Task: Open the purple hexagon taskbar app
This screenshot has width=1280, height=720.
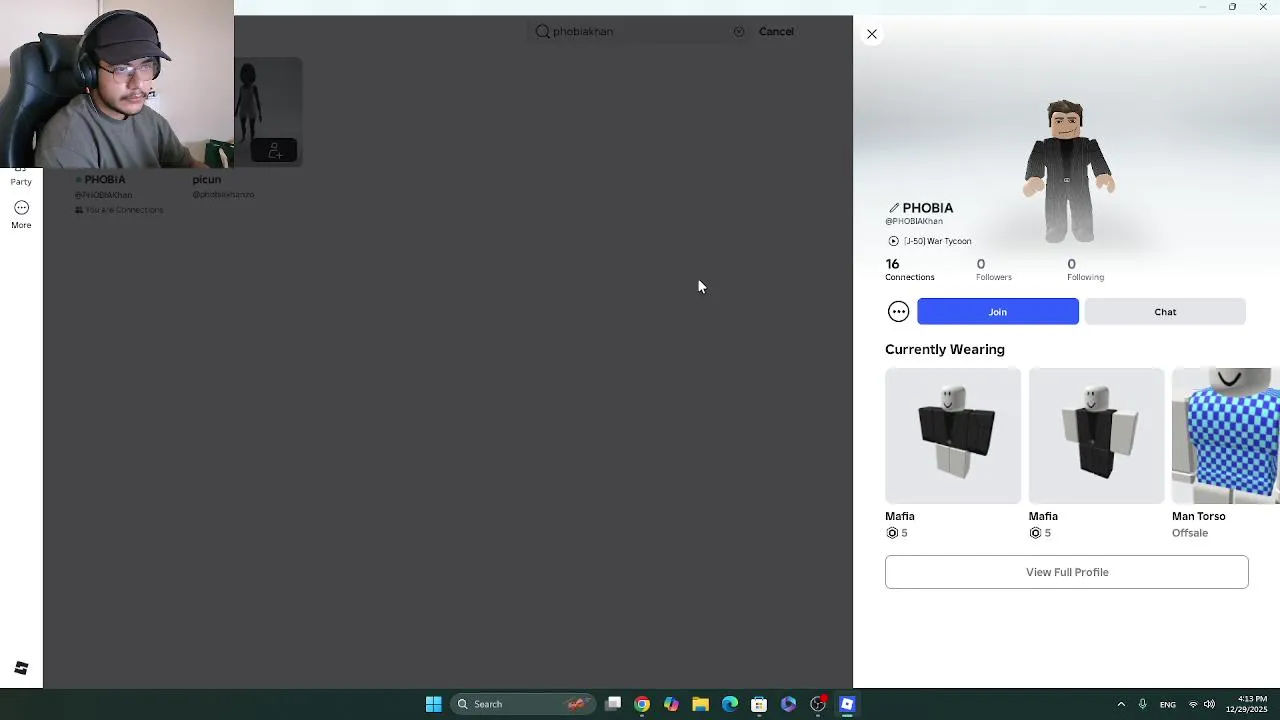Action: [788, 704]
